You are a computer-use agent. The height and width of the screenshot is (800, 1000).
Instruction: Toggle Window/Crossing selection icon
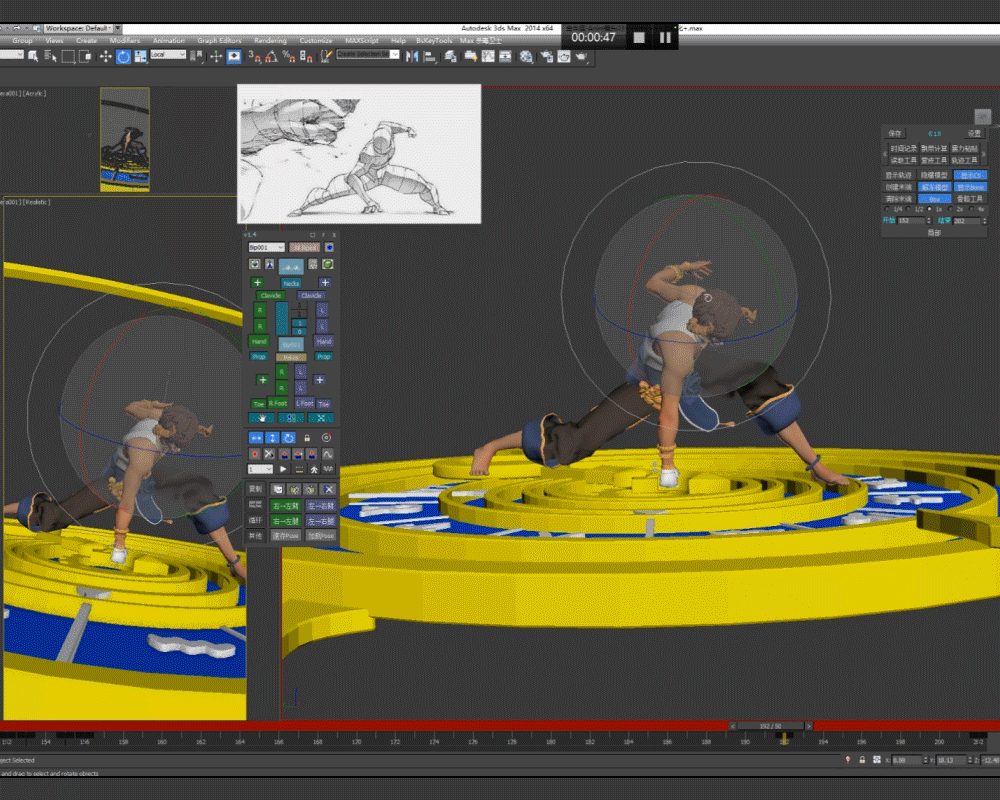[85, 57]
